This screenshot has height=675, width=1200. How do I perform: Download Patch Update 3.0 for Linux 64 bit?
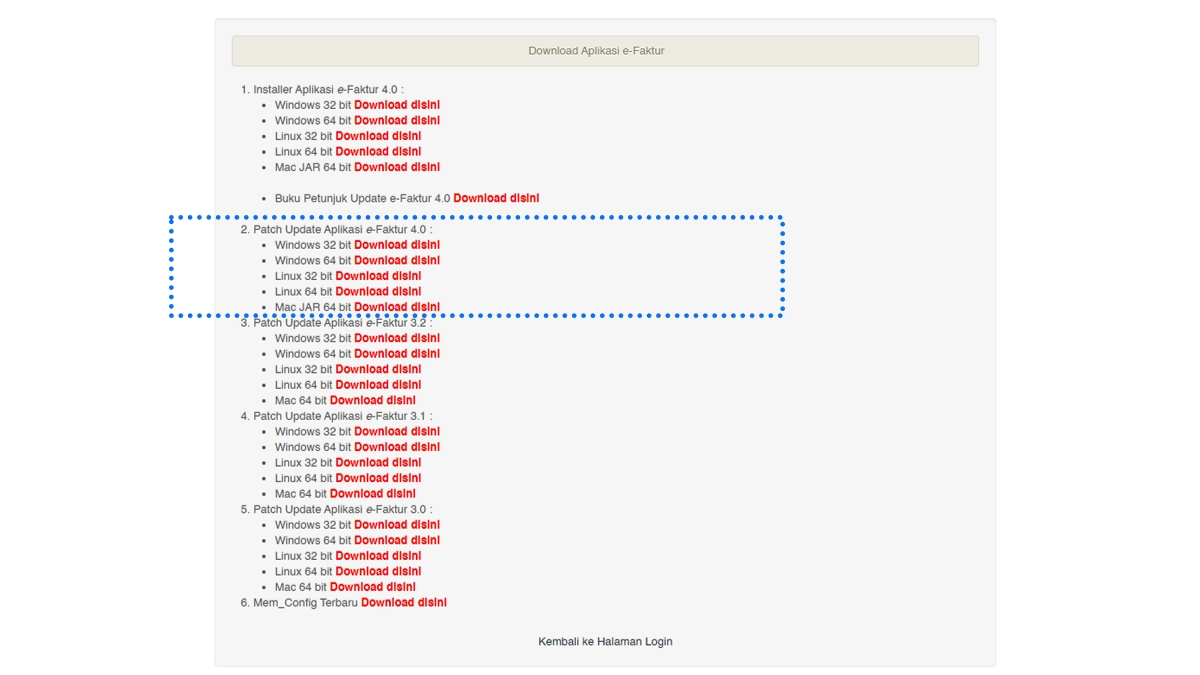[378, 571]
